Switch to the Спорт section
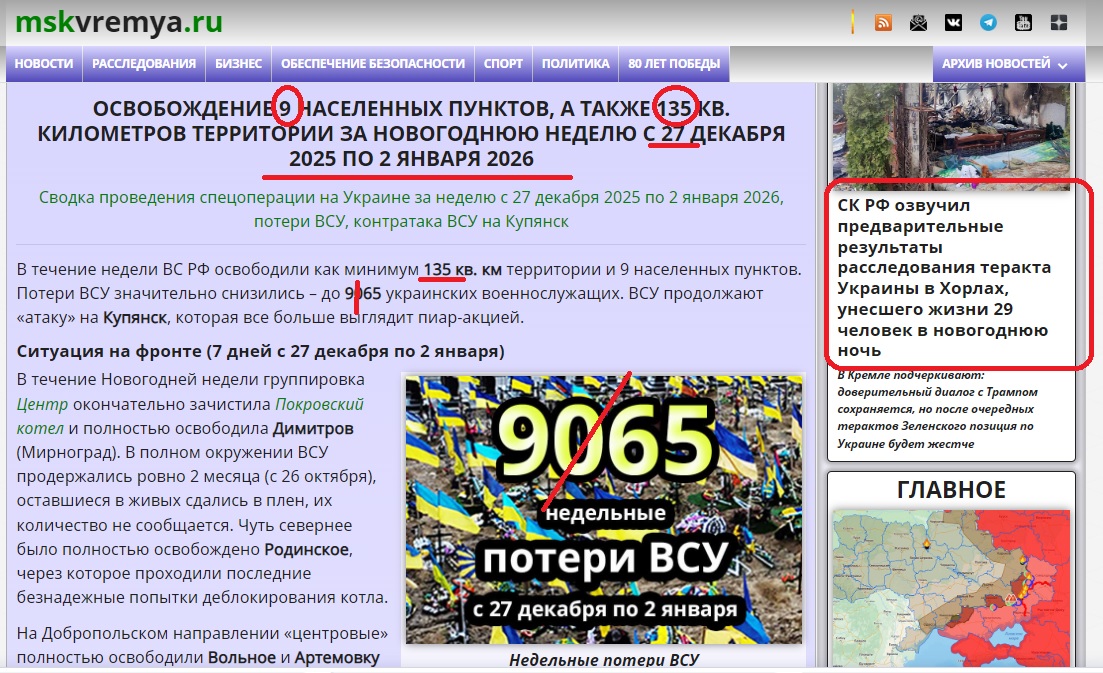The width and height of the screenshot is (1103, 673). pyautogui.click(x=503, y=64)
